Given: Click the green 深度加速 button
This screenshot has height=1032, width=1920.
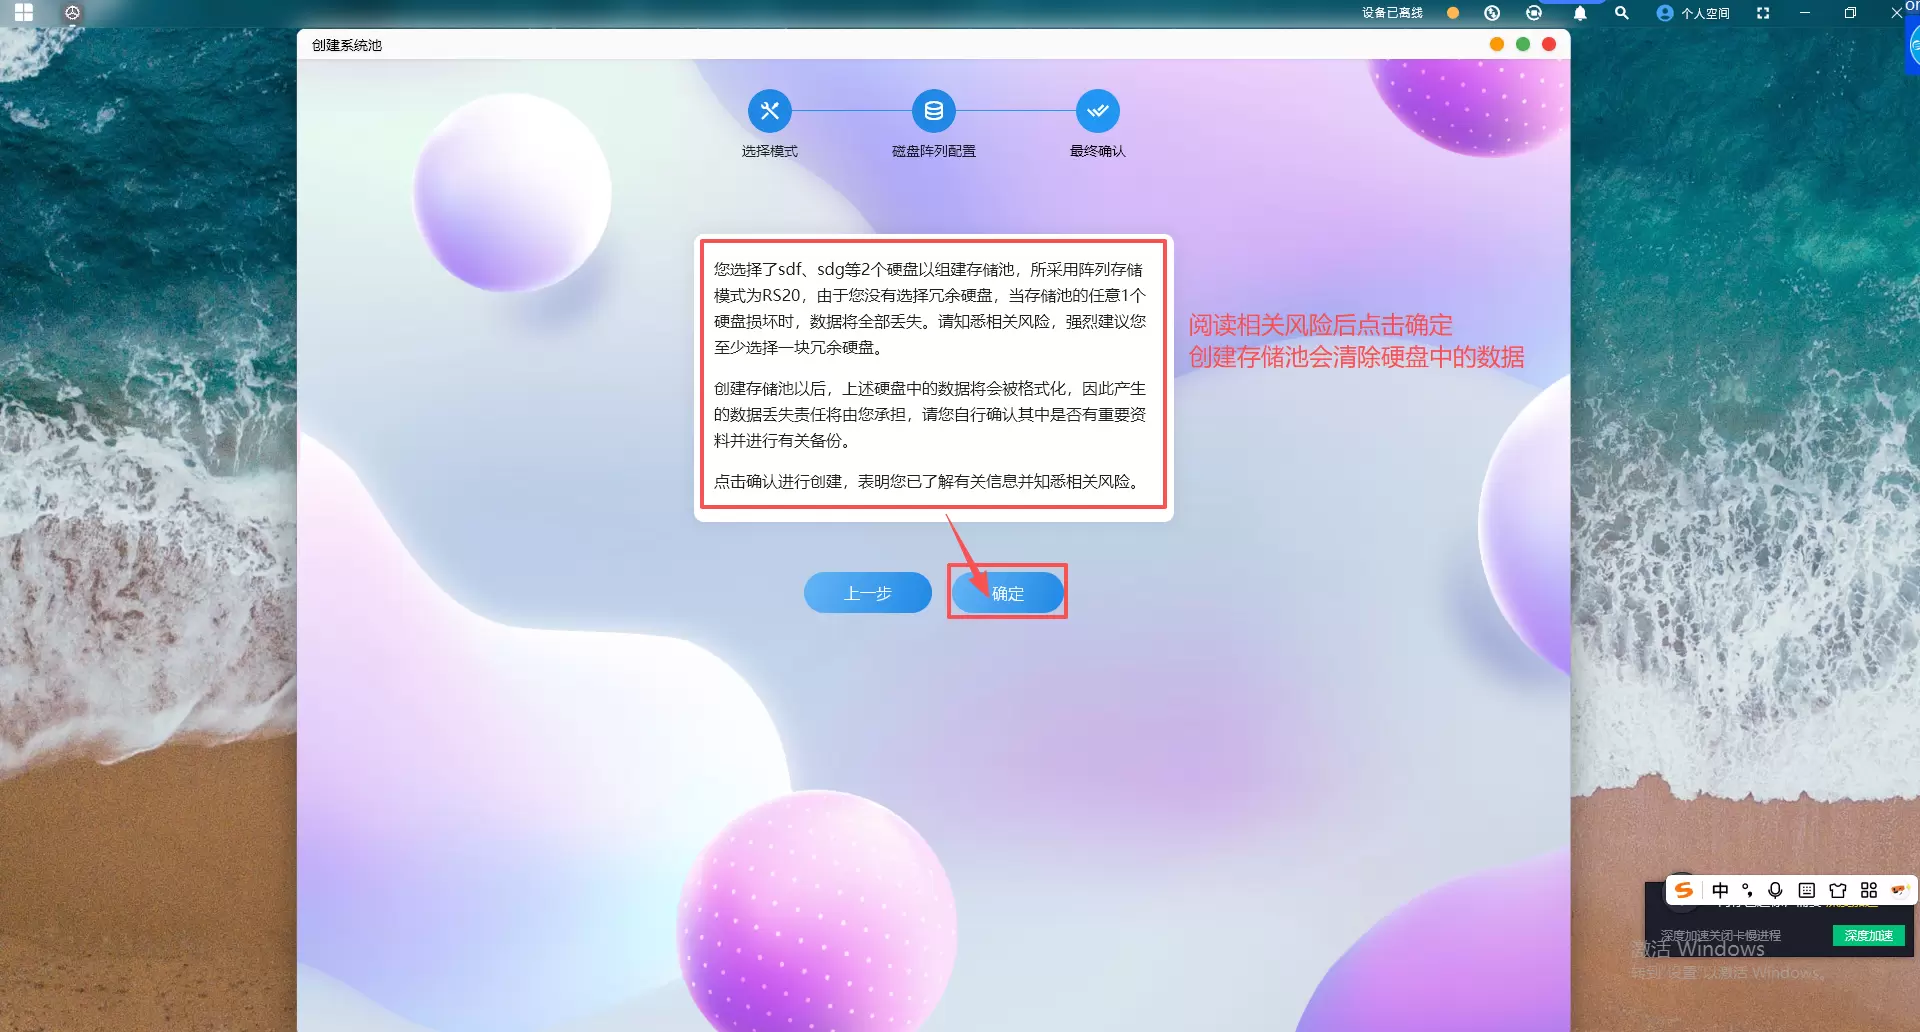Looking at the screenshot, I should [x=1868, y=936].
